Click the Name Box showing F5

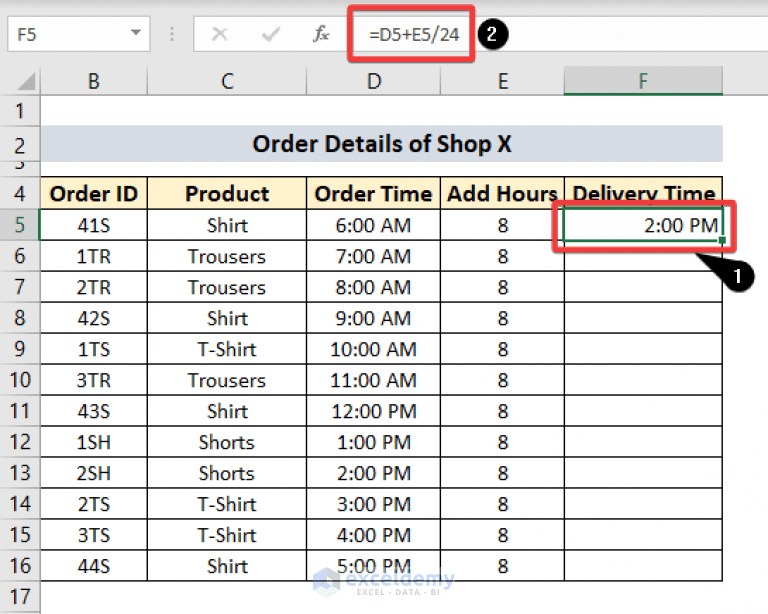(x=78, y=34)
